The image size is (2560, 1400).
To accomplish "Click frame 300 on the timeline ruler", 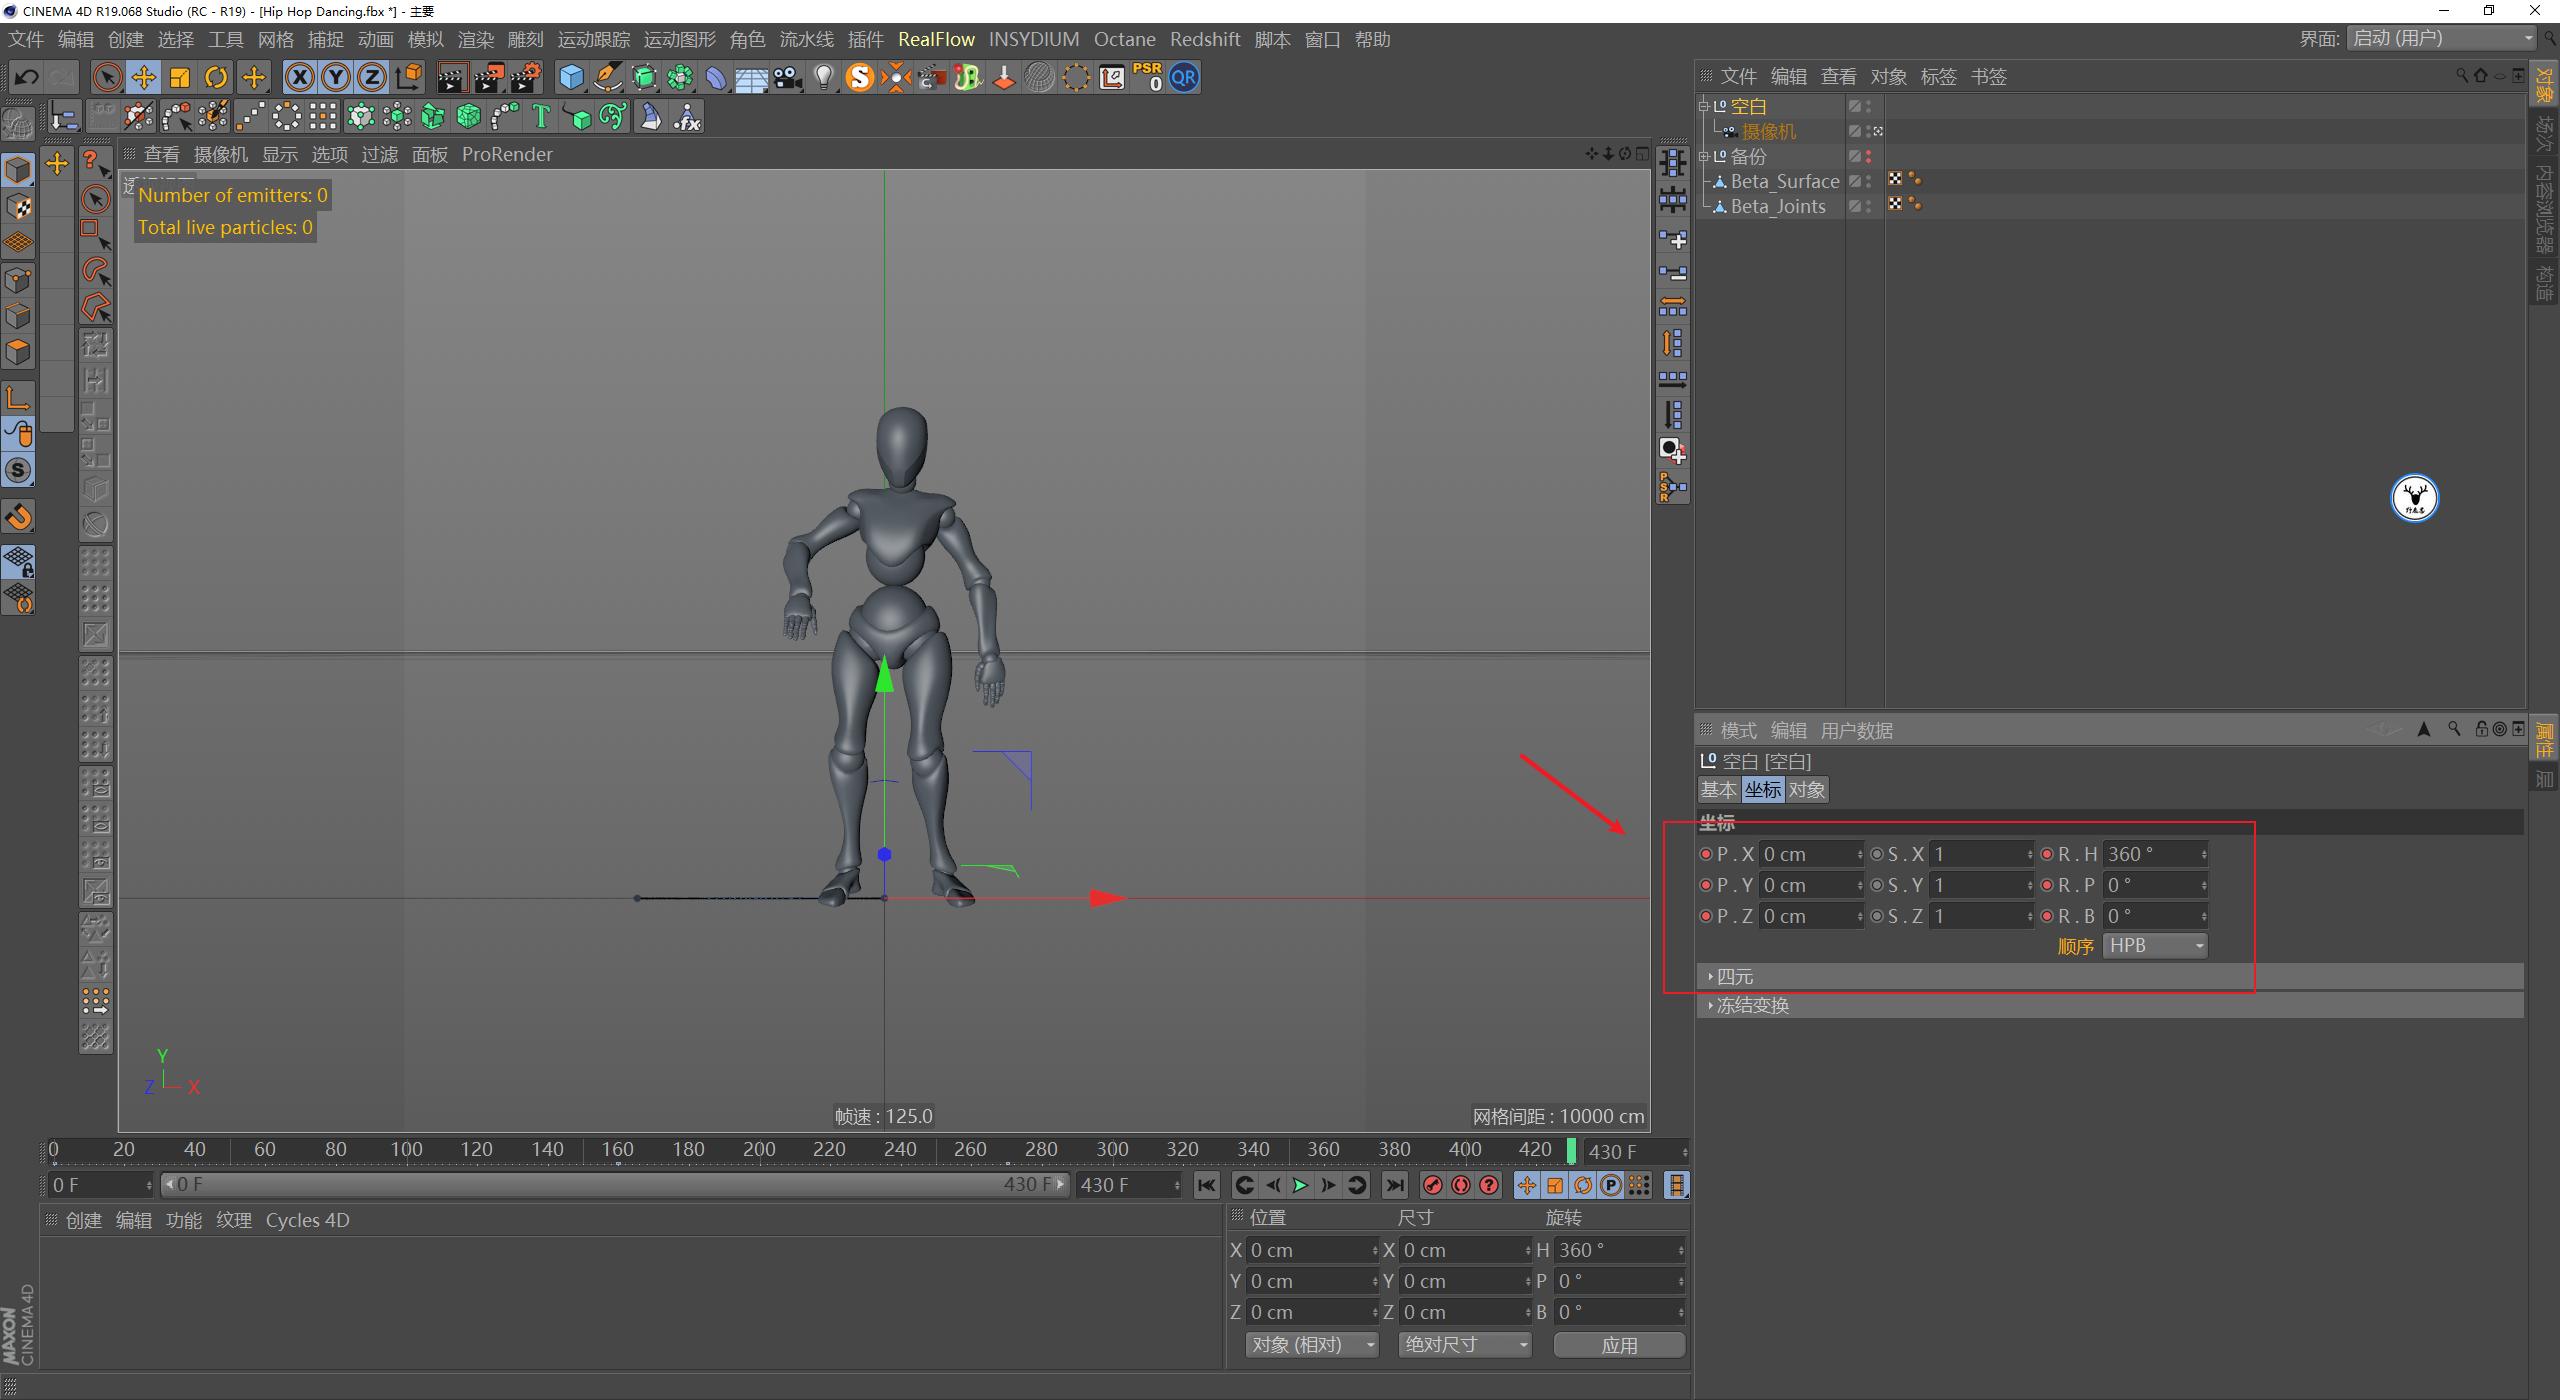I will [1111, 1149].
